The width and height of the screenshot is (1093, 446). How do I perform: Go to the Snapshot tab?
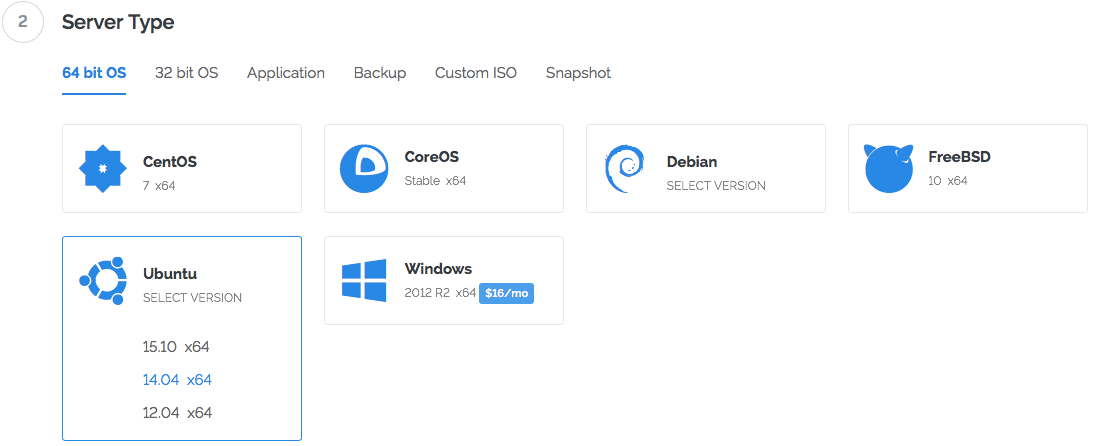[x=579, y=72]
